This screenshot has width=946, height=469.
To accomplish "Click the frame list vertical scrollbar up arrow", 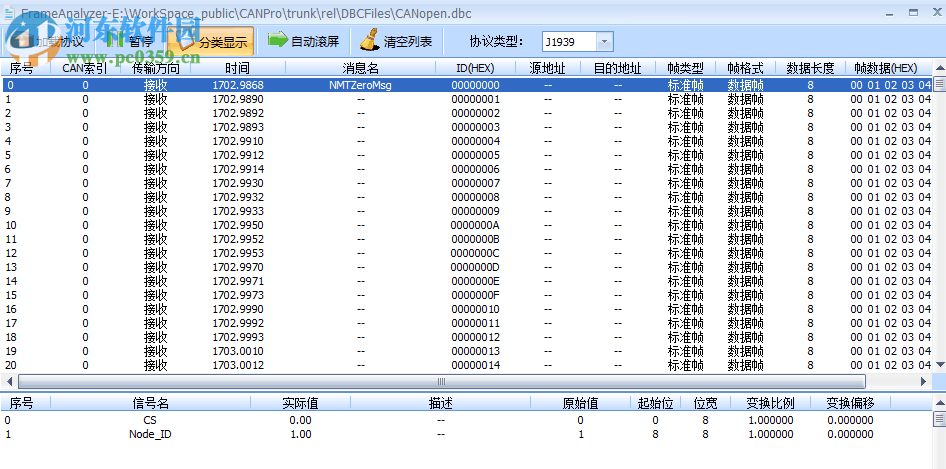I will (939, 68).
